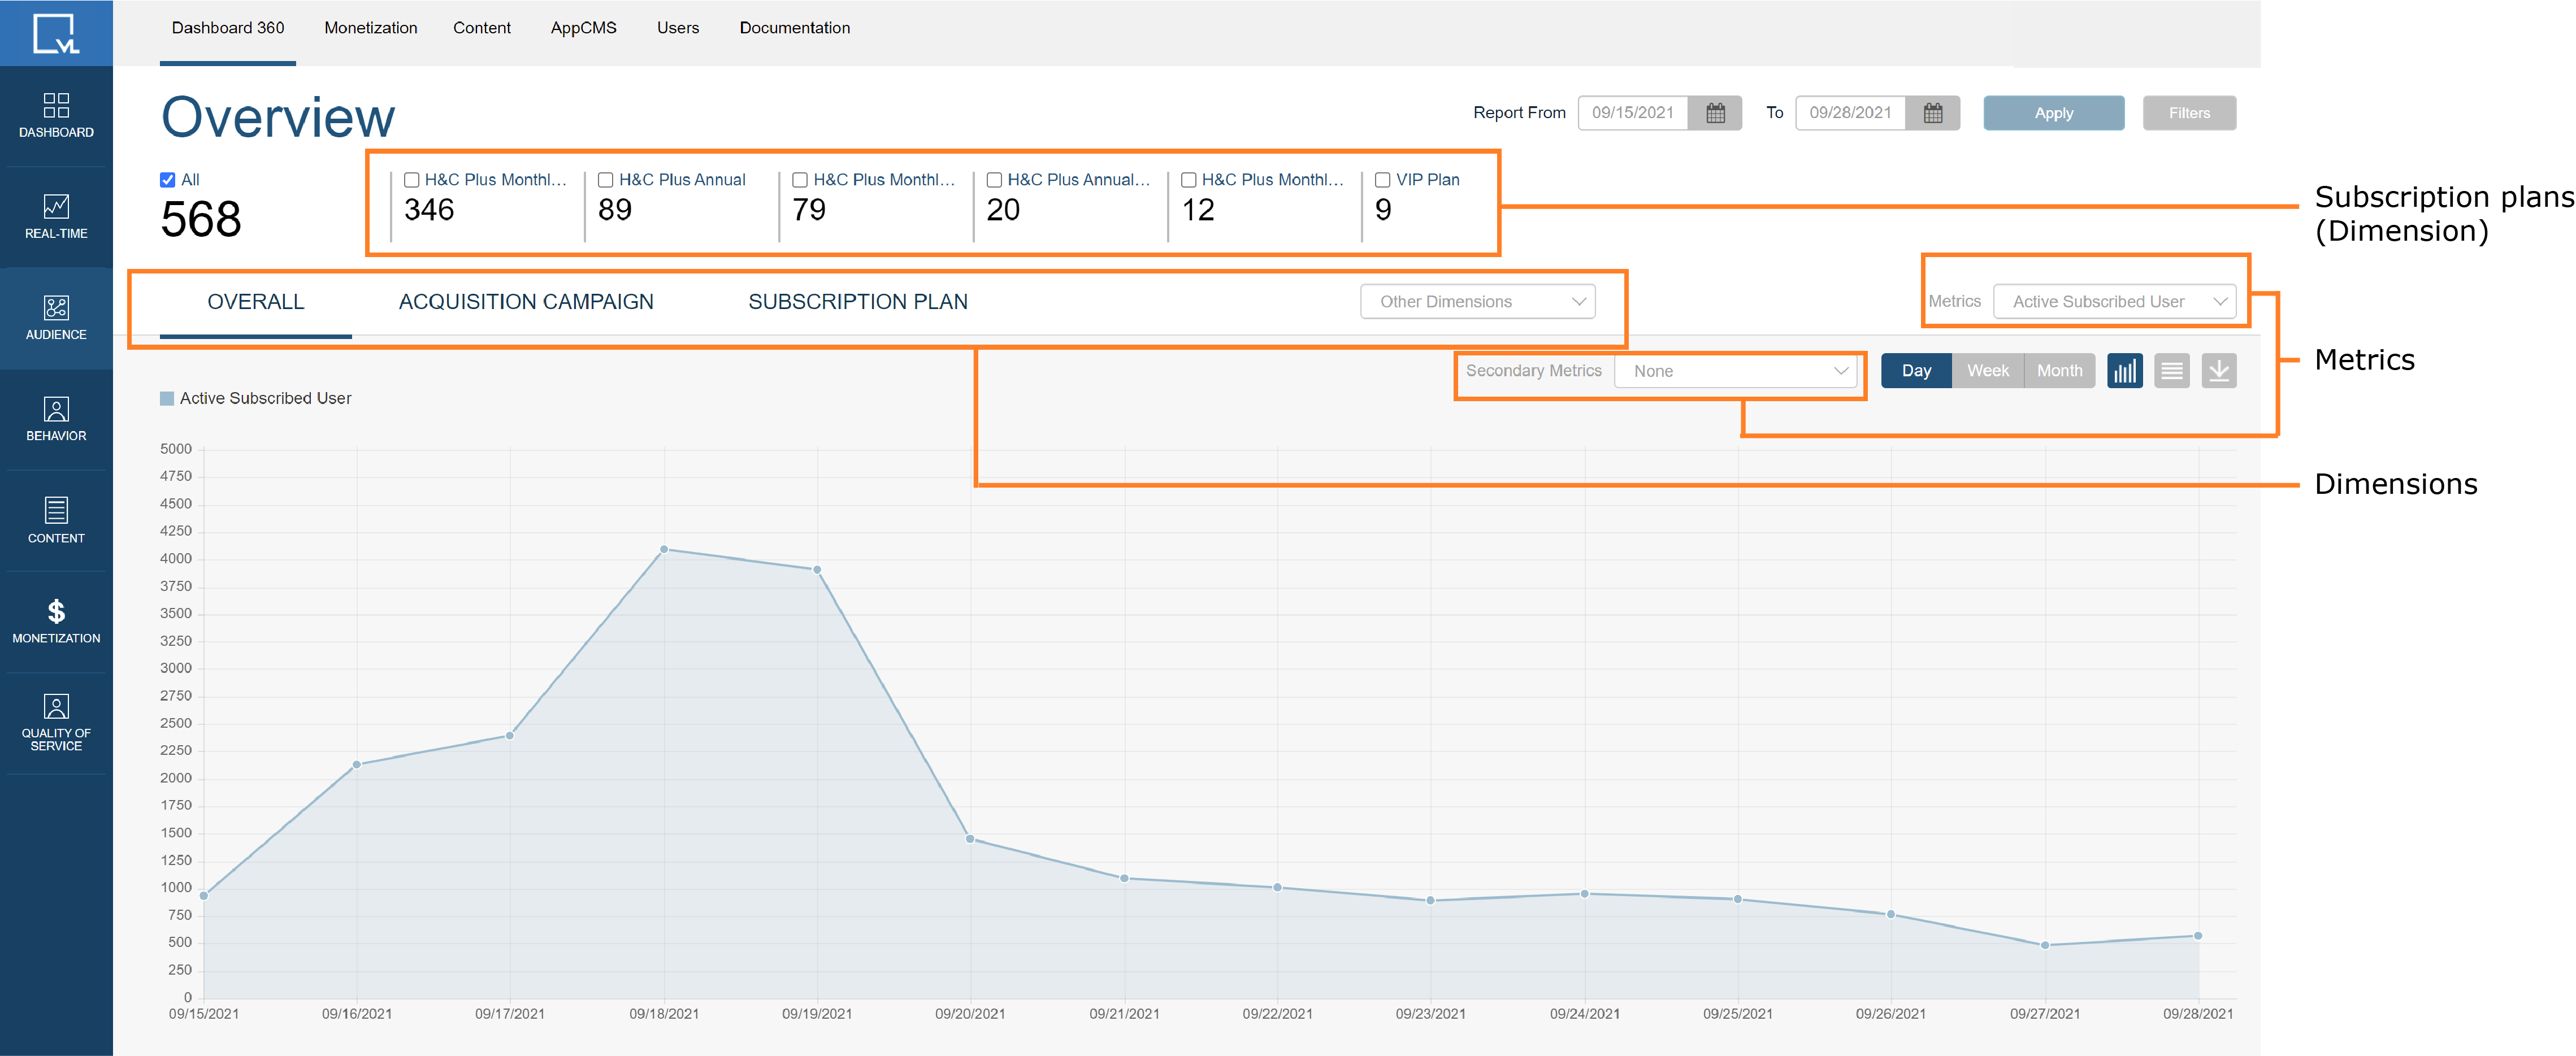Open the Monetization top menu

point(371,28)
